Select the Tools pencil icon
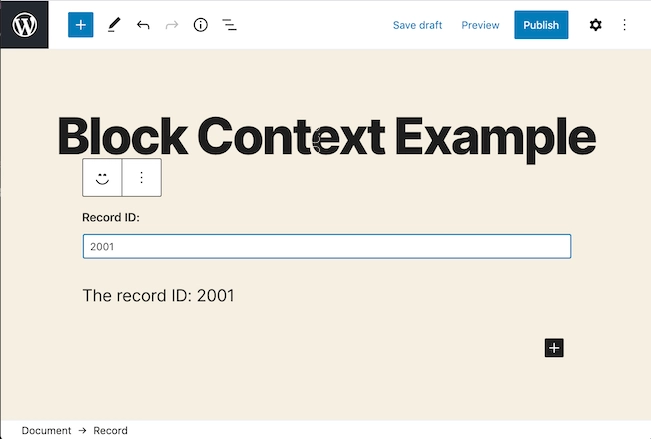651x439 pixels. coord(114,25)
